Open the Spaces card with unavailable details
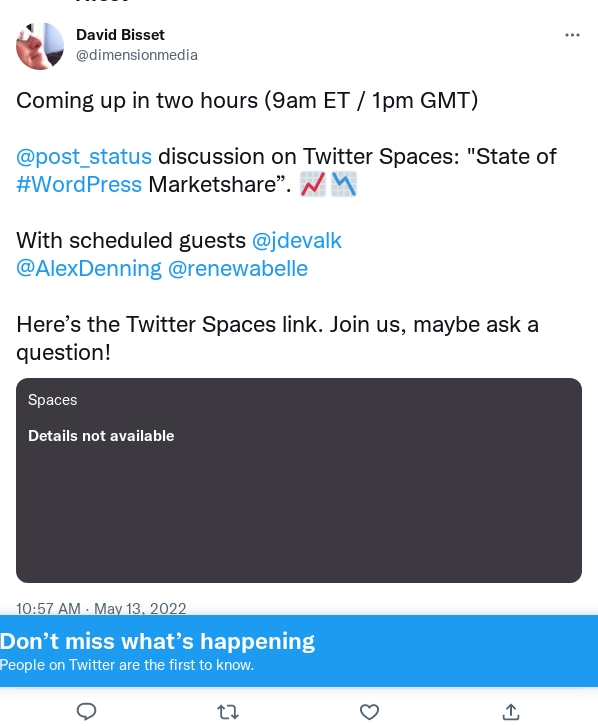 pos(299,481)
